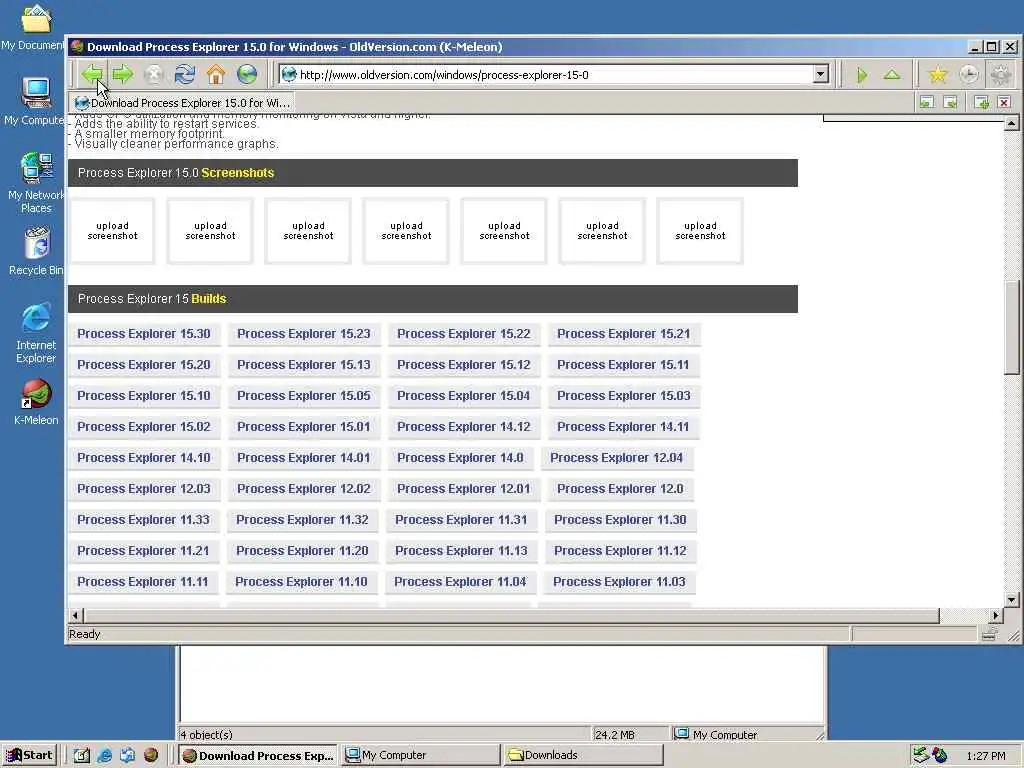Click the green Up triangle icon
This screenshot has width=1024, height=768.
pos(892,74)
